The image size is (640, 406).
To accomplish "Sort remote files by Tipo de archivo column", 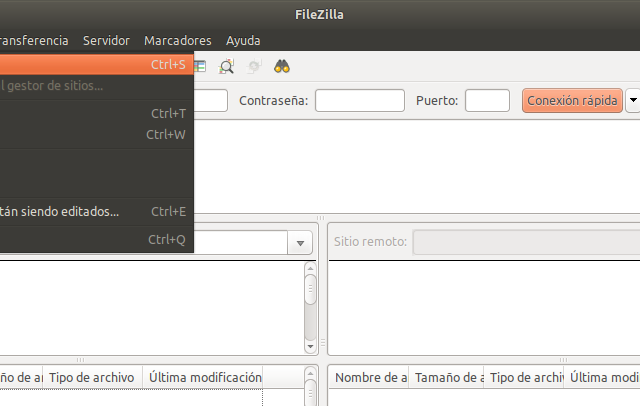I will [524, 377].
